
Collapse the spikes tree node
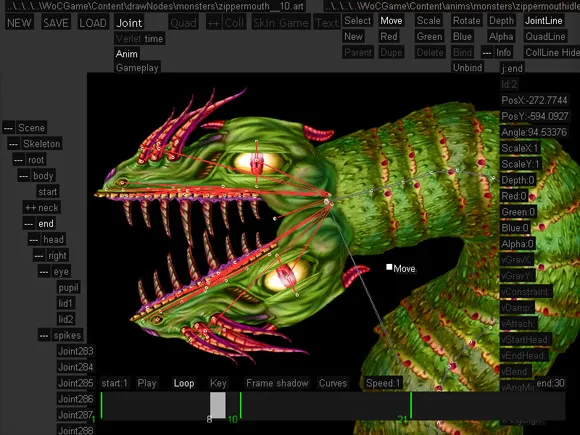point(44,335)
